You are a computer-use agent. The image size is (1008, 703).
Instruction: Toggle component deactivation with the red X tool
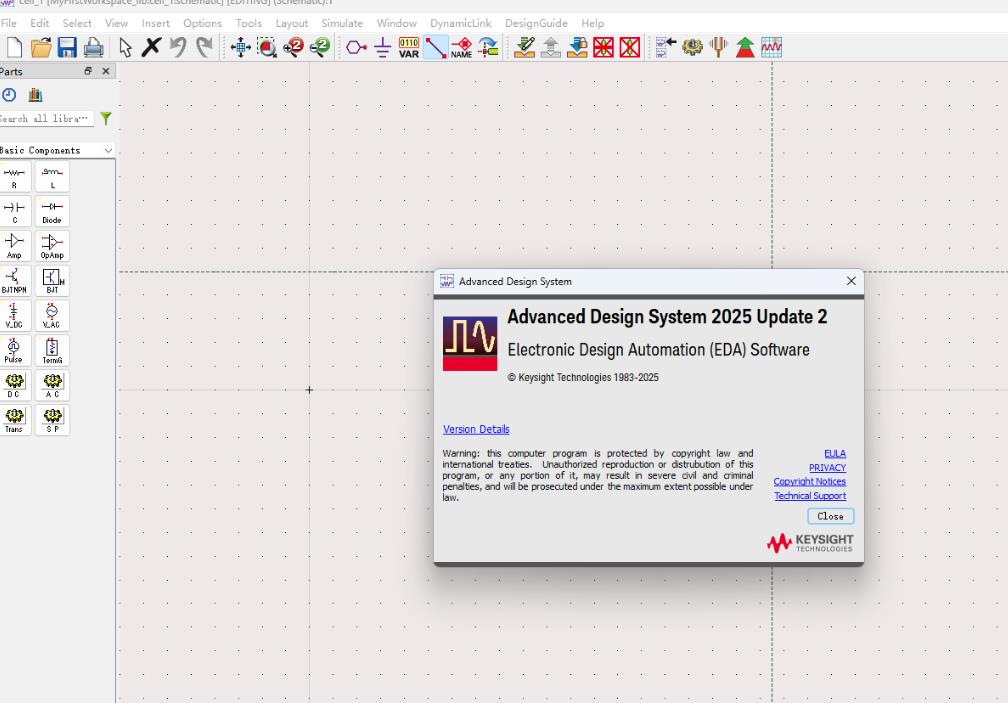[x=605, y=46]
